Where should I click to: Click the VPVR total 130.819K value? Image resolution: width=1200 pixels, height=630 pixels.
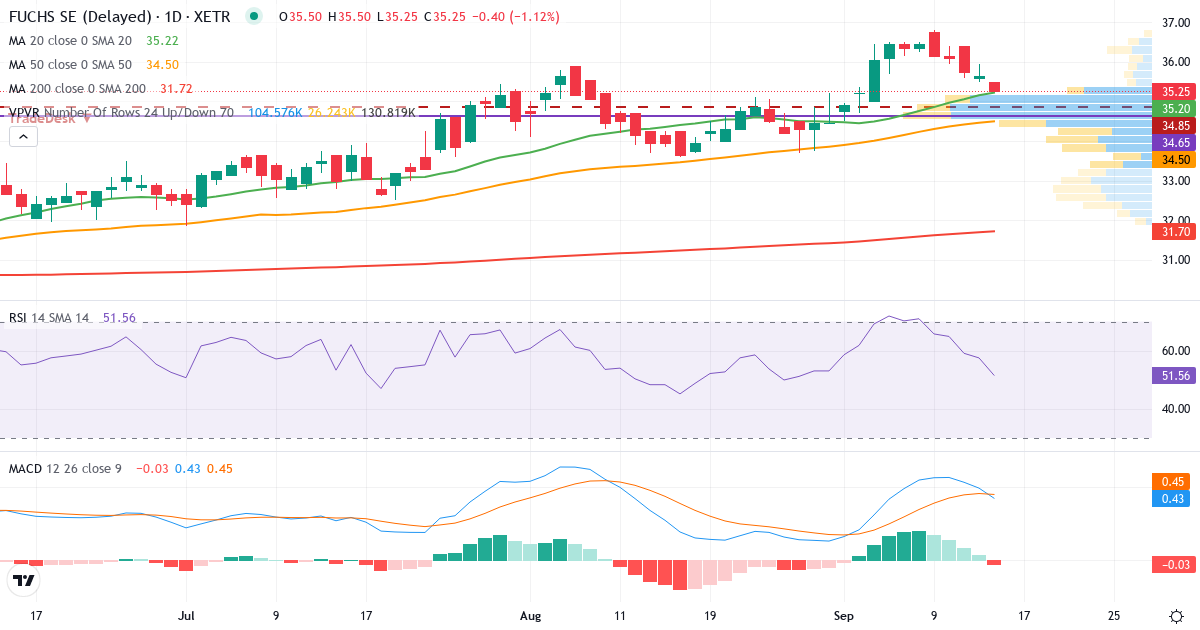pyautogui.click(x=388, y=113)
